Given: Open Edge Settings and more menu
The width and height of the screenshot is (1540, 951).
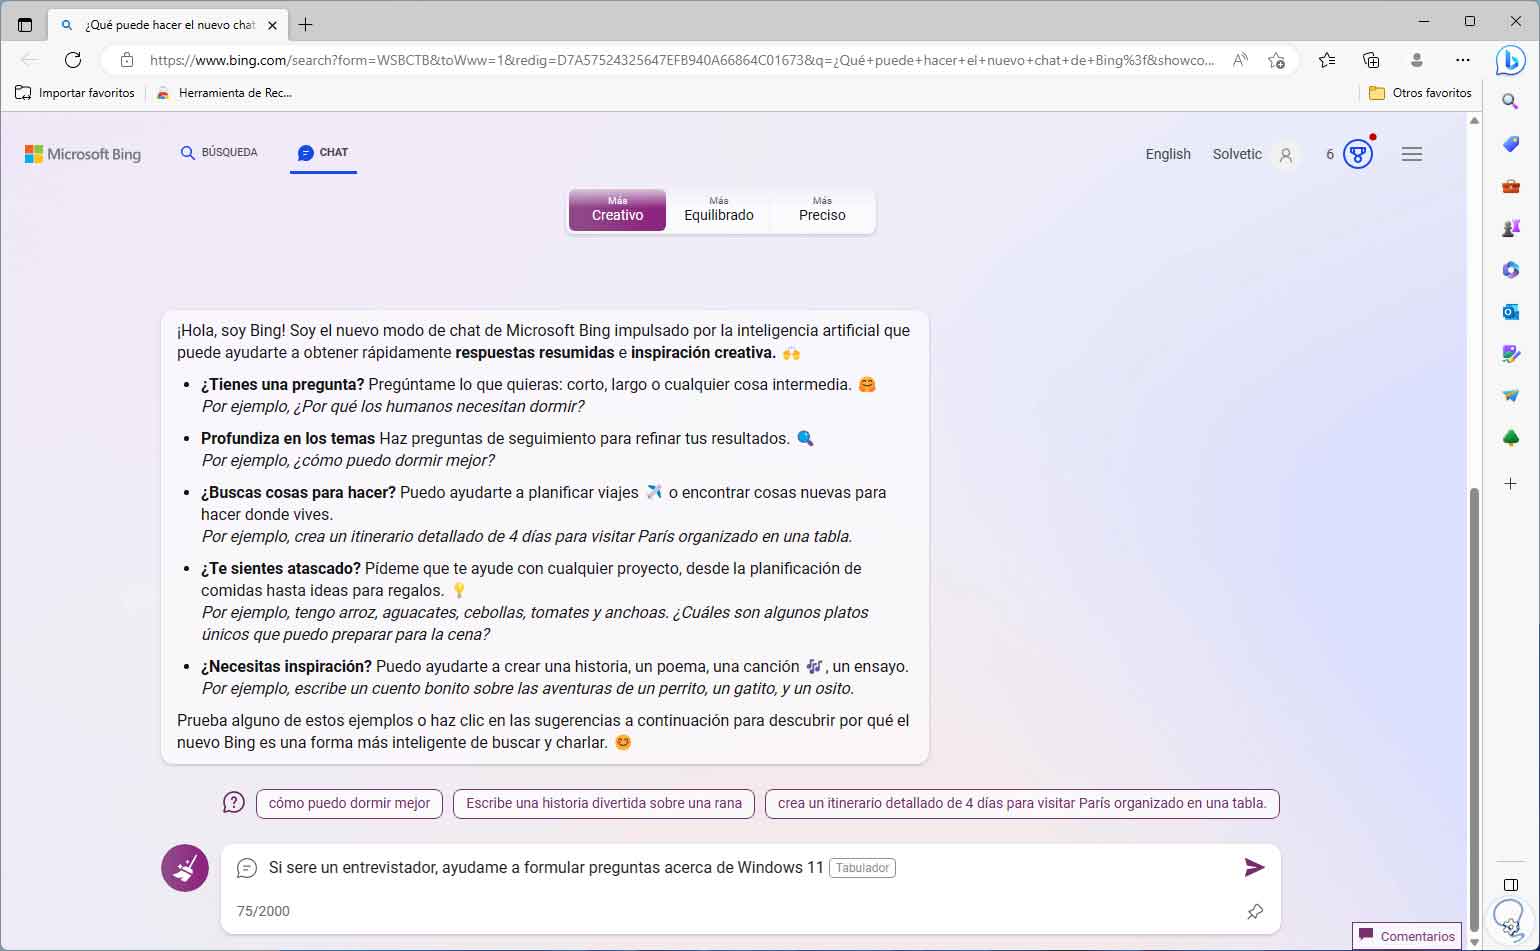Looking at the screenshot, I should coord(1462,60).
